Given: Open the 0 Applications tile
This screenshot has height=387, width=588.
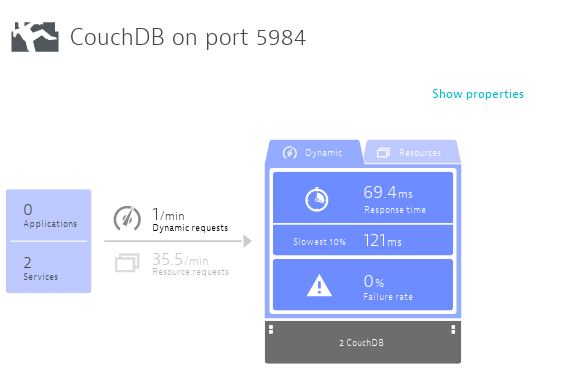Looking at the screenshot, I should click(49, 215).
